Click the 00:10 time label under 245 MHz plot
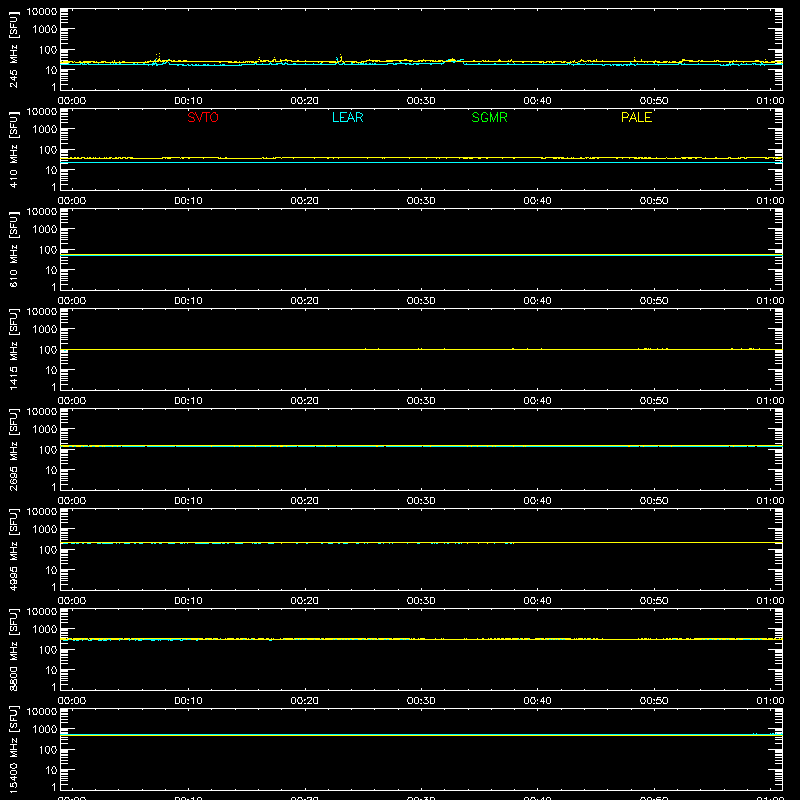This screenshot has width=800, height=800. click(188, 101)
